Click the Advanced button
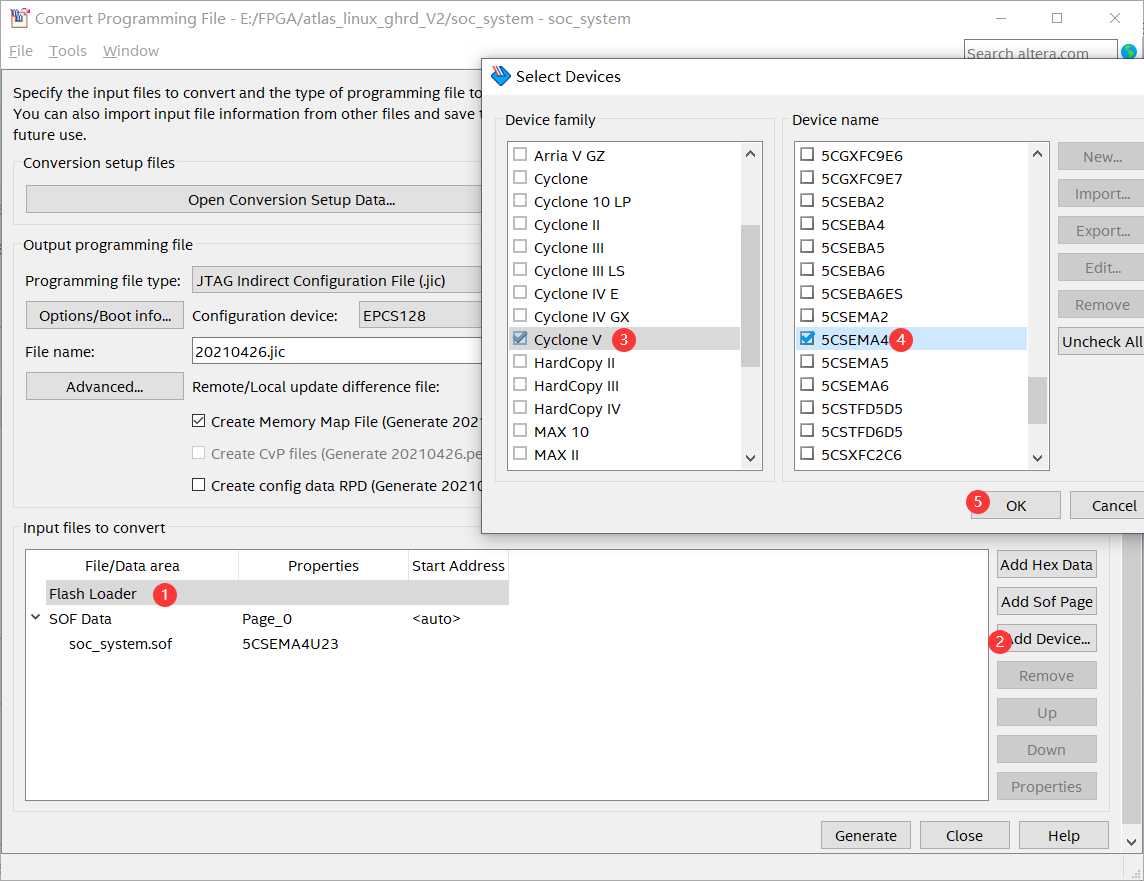Screen dimensions: 1144x881 click(105, 387)
